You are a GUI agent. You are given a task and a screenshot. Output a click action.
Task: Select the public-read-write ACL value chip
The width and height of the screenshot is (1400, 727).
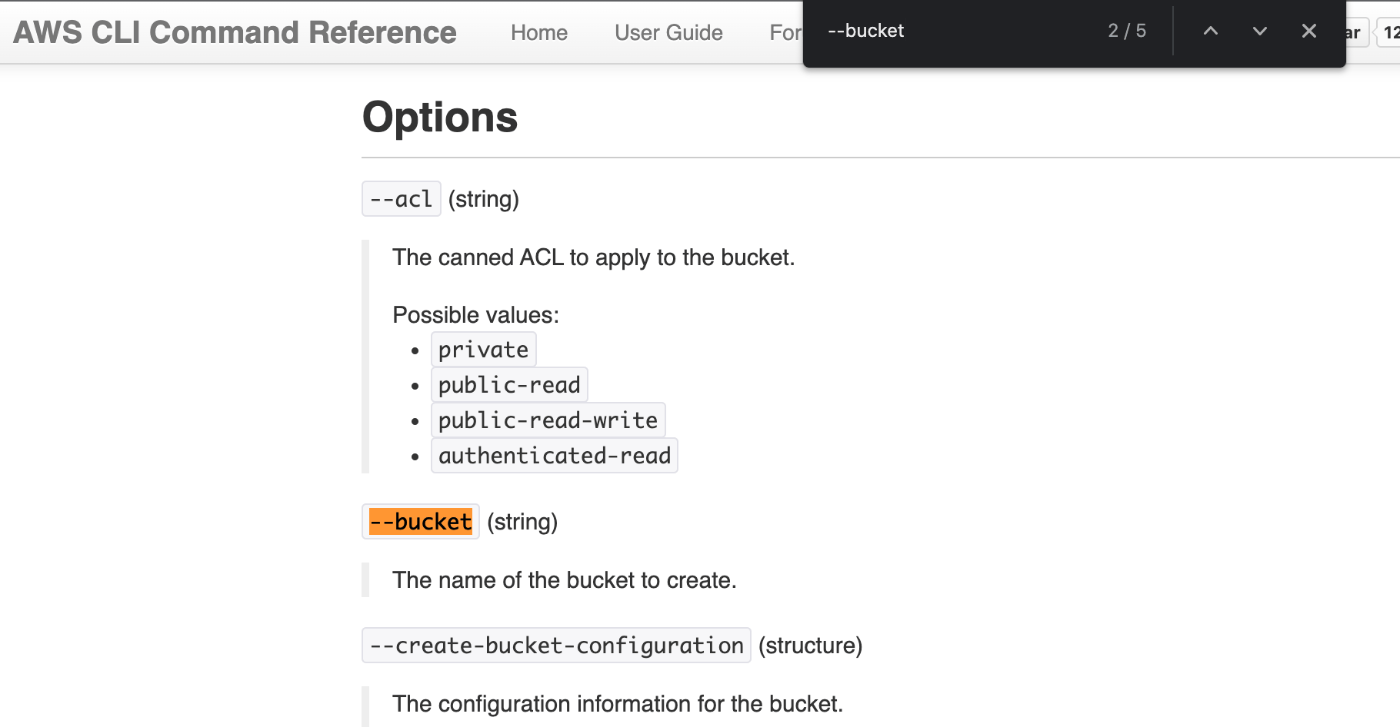(x=548, y=419)
